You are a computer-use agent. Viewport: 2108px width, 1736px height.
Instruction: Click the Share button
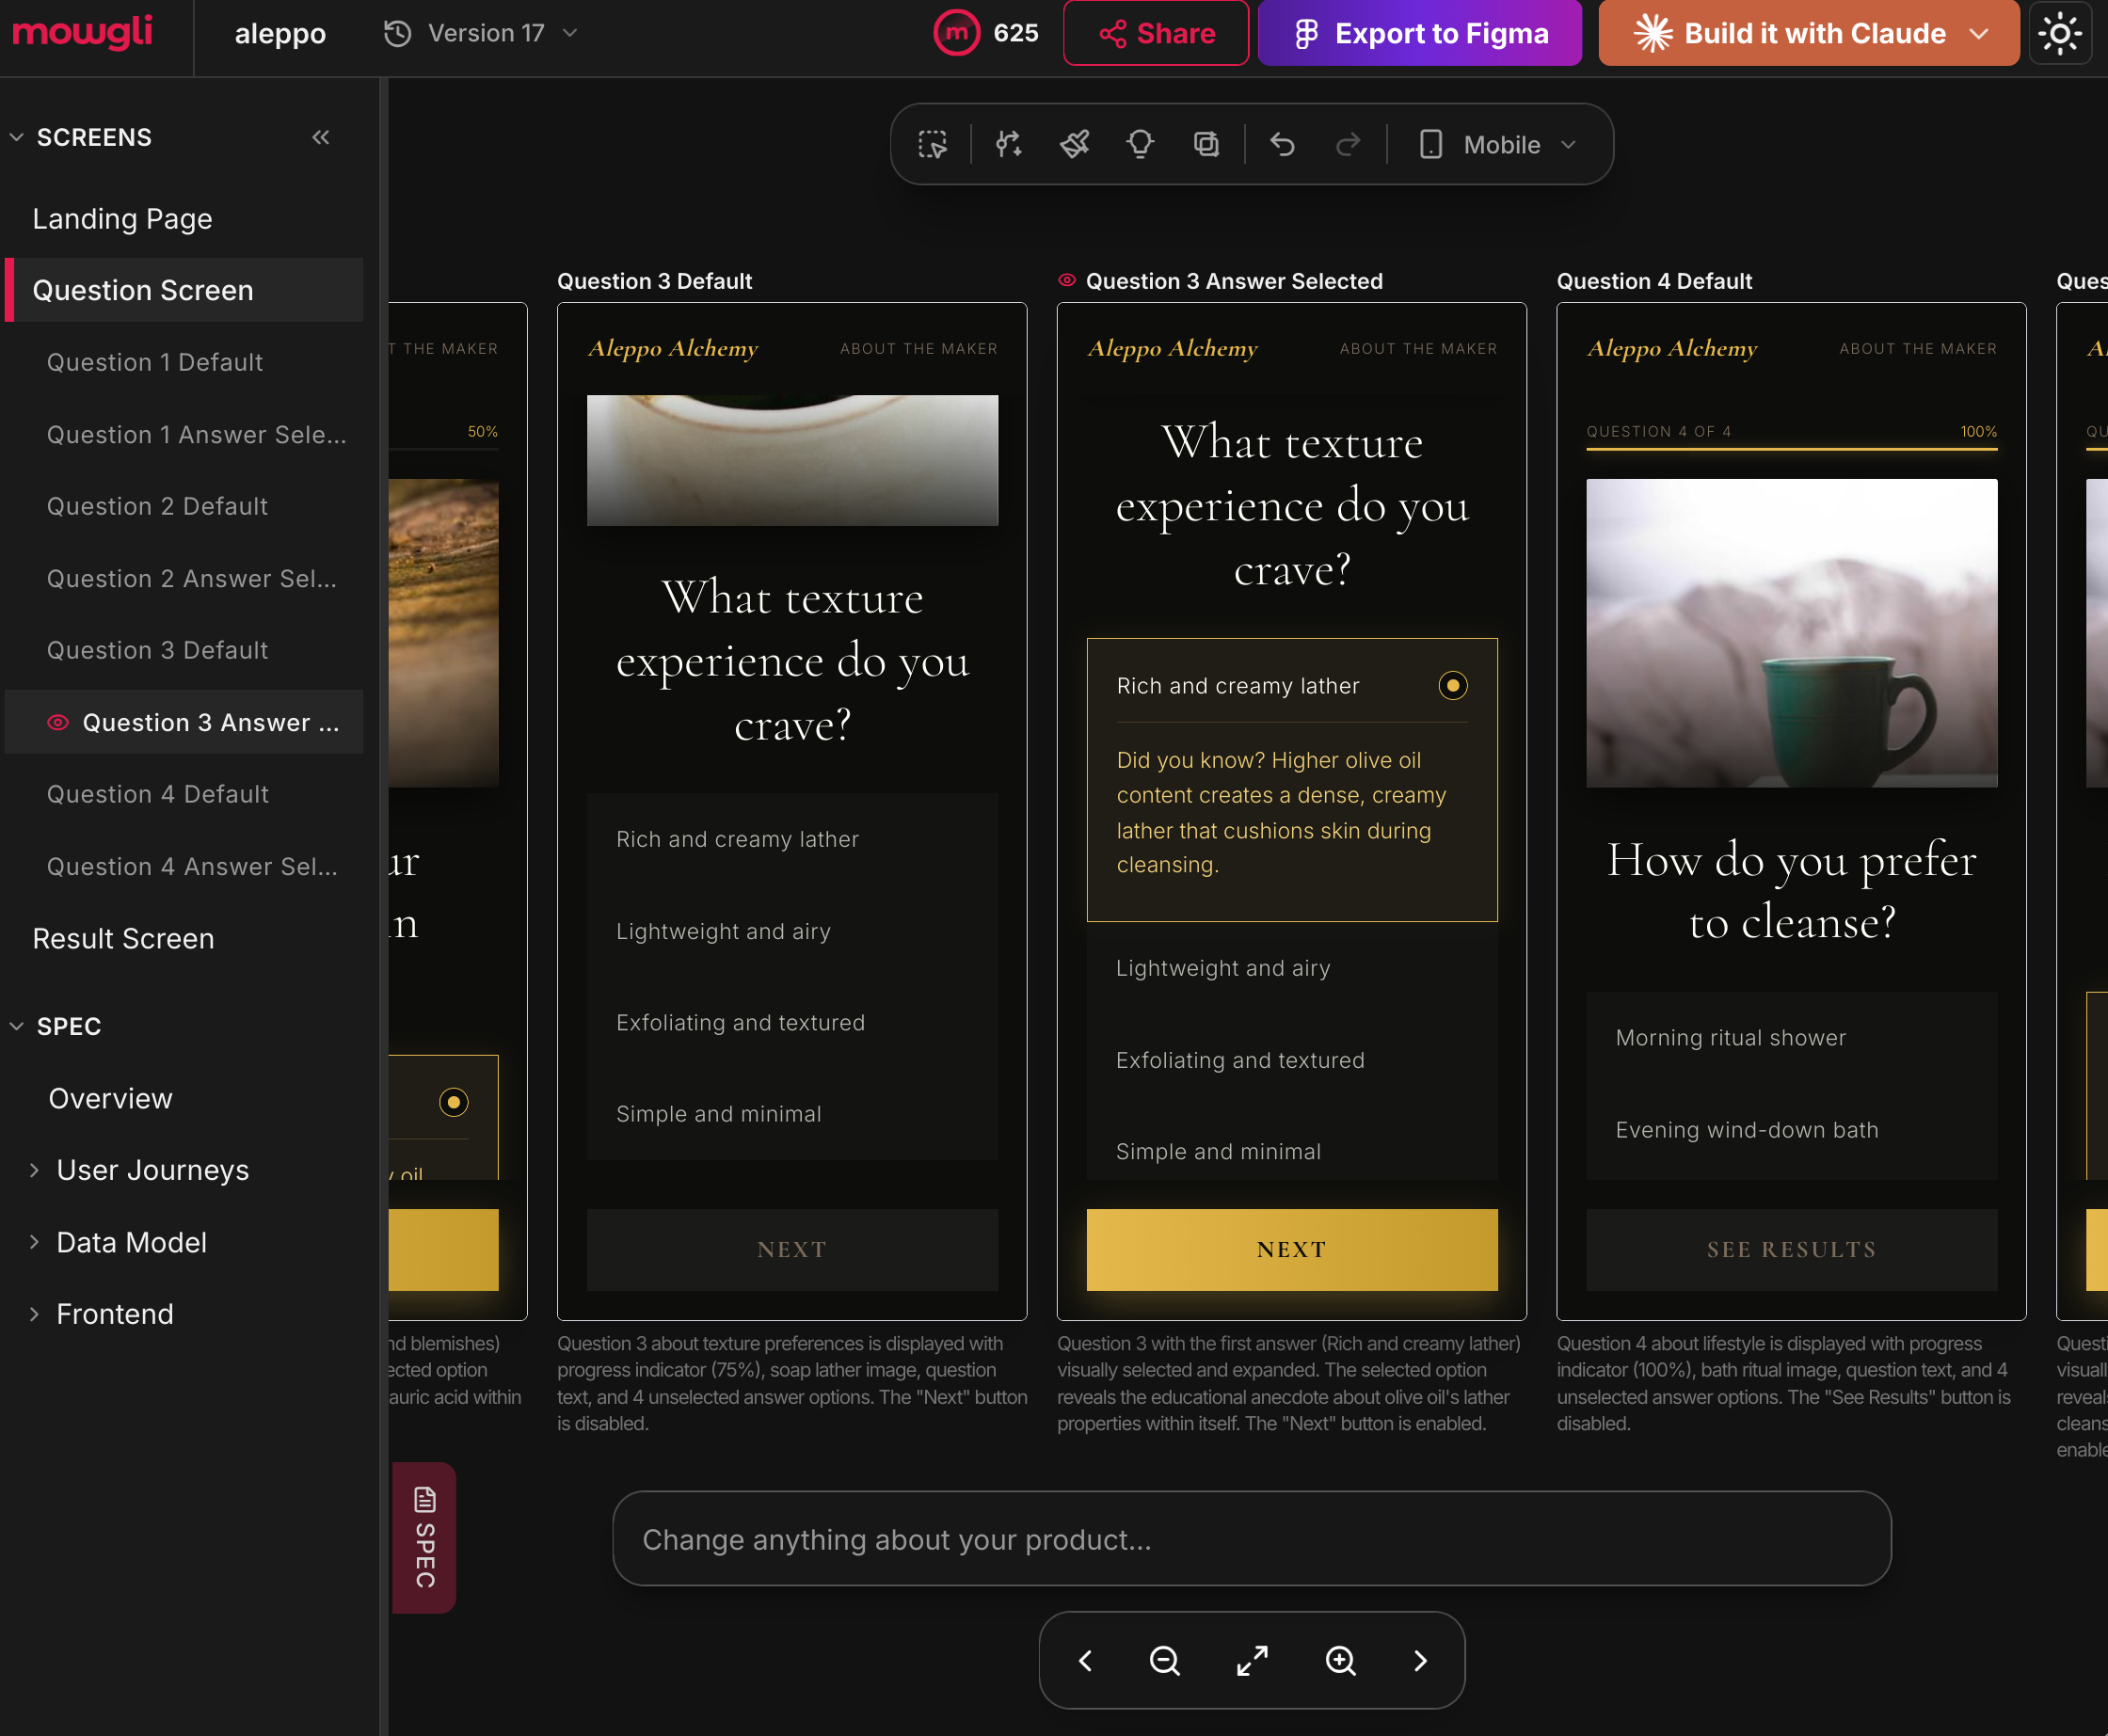pos(1156,34)
